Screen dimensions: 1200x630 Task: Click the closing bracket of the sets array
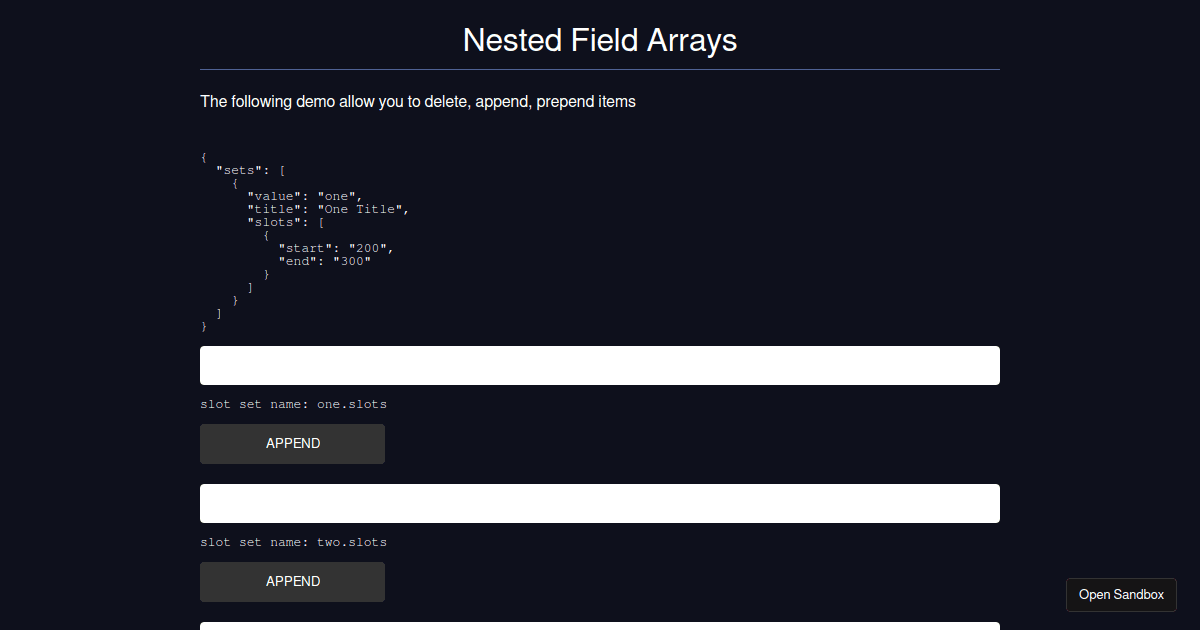pyautogui.click(x=218, y=312)
